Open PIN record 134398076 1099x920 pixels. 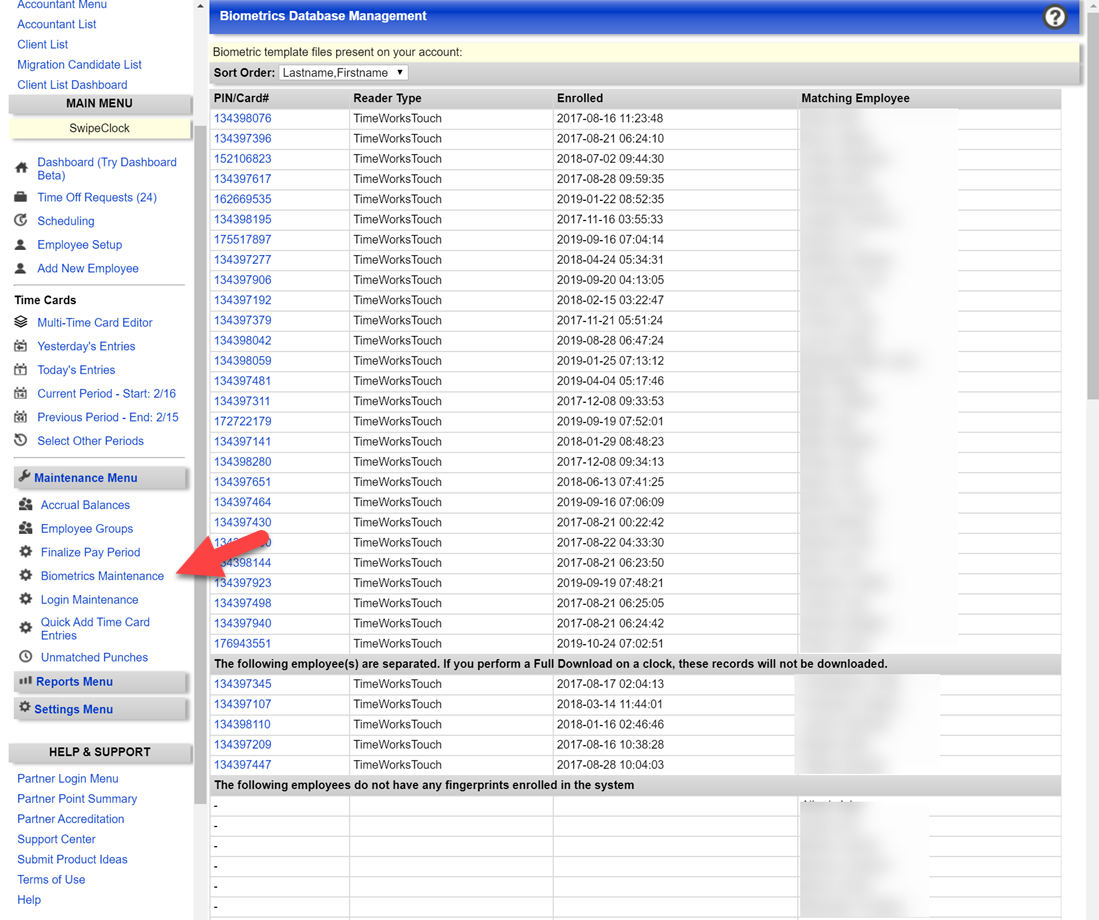[242, 118]
